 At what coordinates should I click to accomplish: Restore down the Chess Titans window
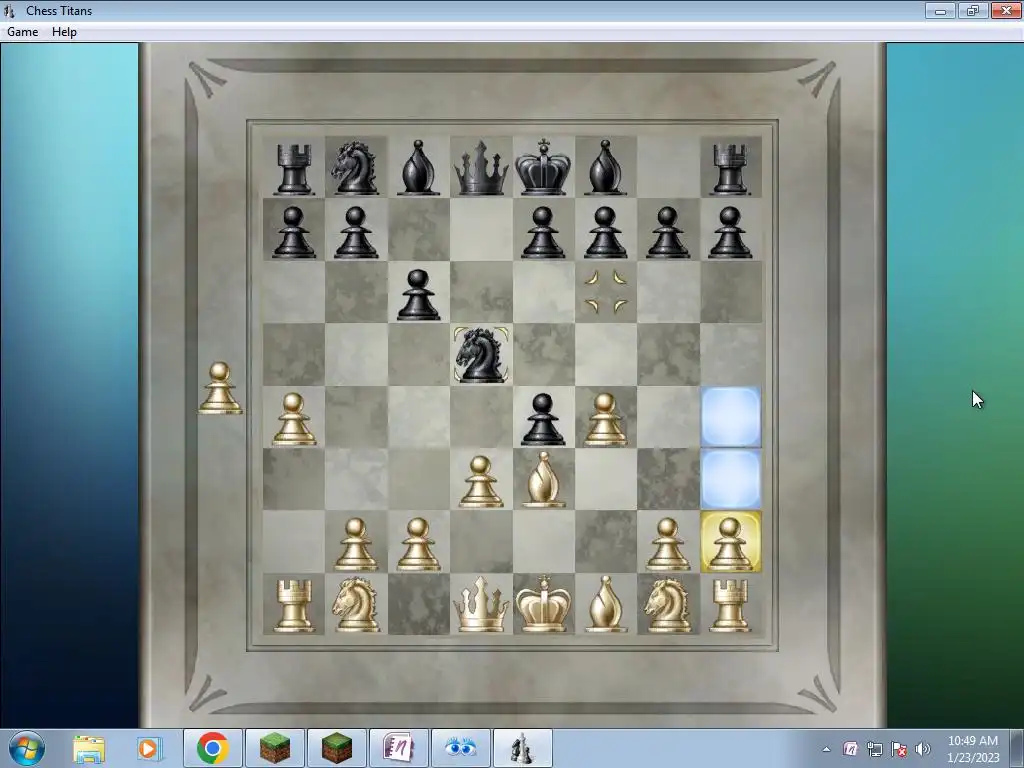[973, 10]
